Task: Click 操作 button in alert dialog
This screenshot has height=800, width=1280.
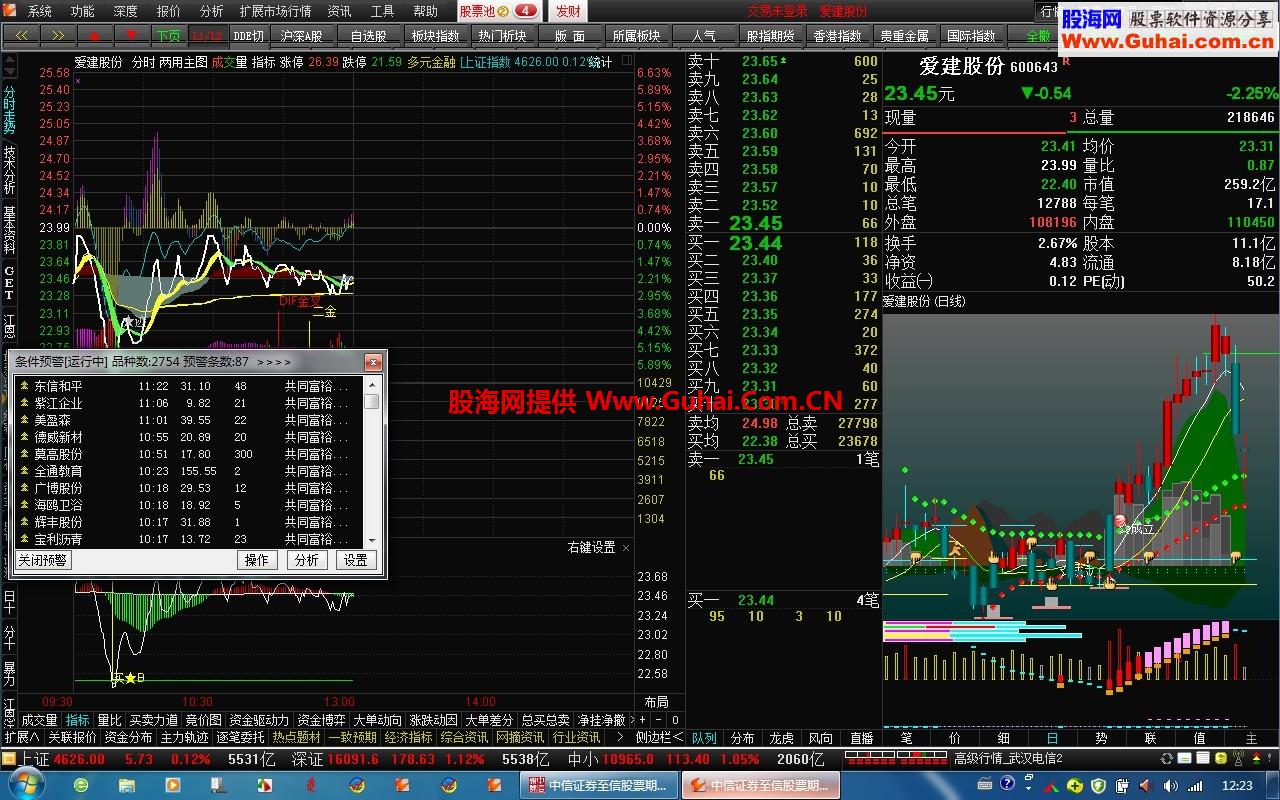Action: [x=257, y=560]
